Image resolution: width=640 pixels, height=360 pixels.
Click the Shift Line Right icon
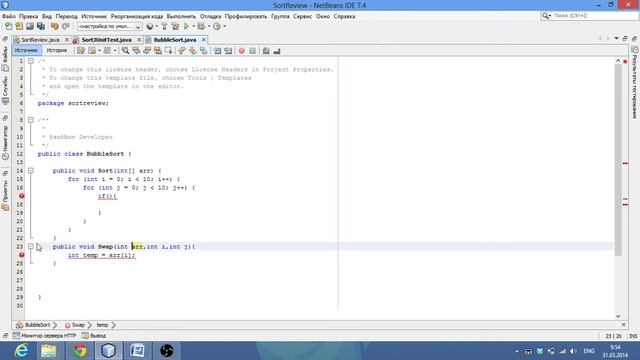point(228,51)
